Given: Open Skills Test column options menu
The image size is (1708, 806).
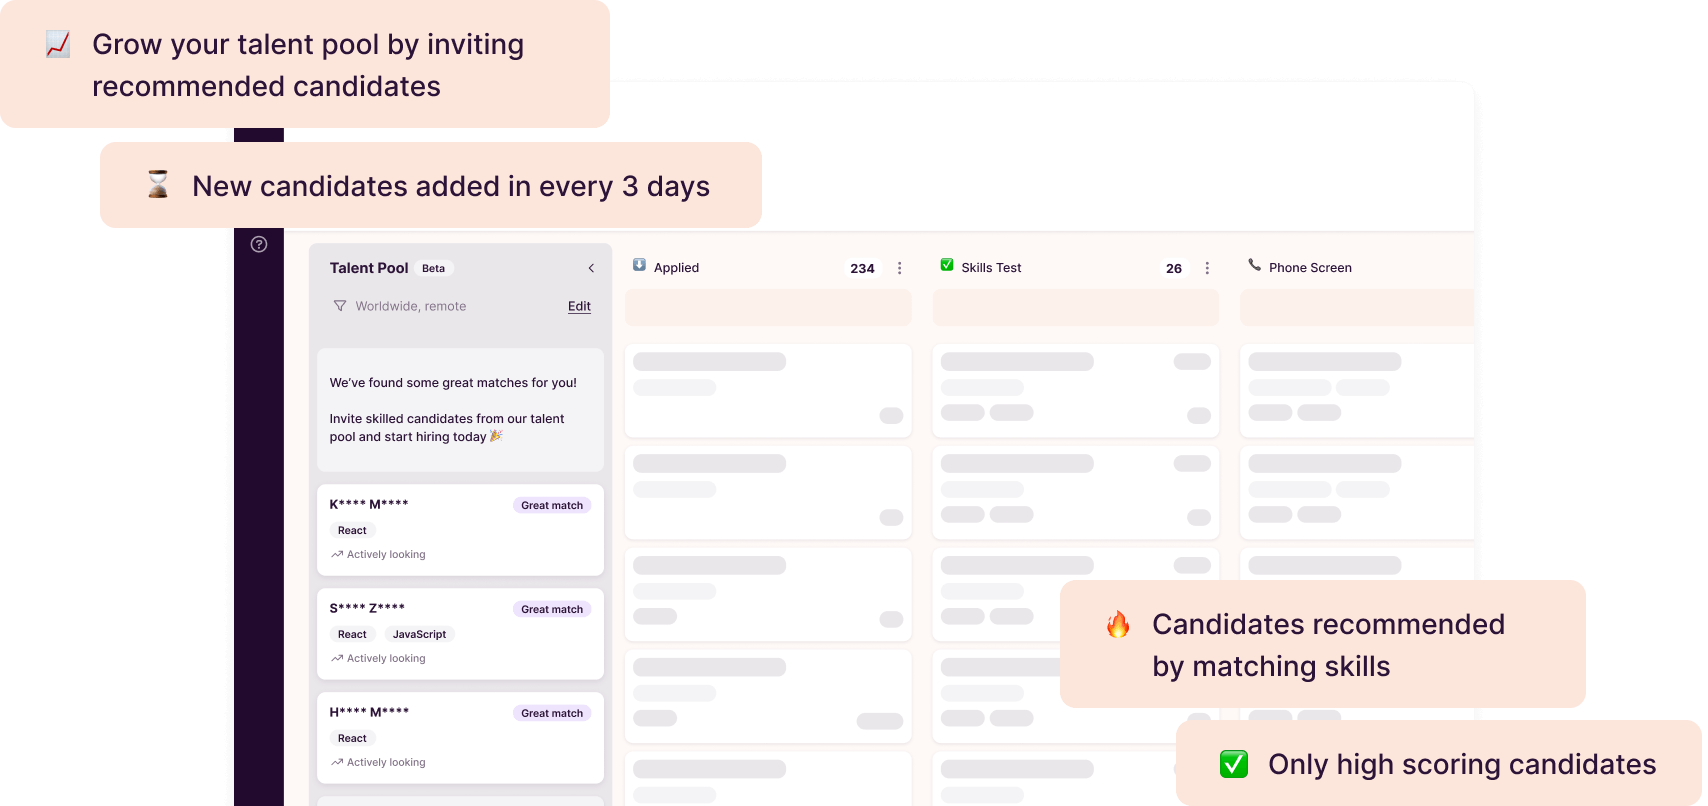Looking at the screenshot, I should 1207,268.
